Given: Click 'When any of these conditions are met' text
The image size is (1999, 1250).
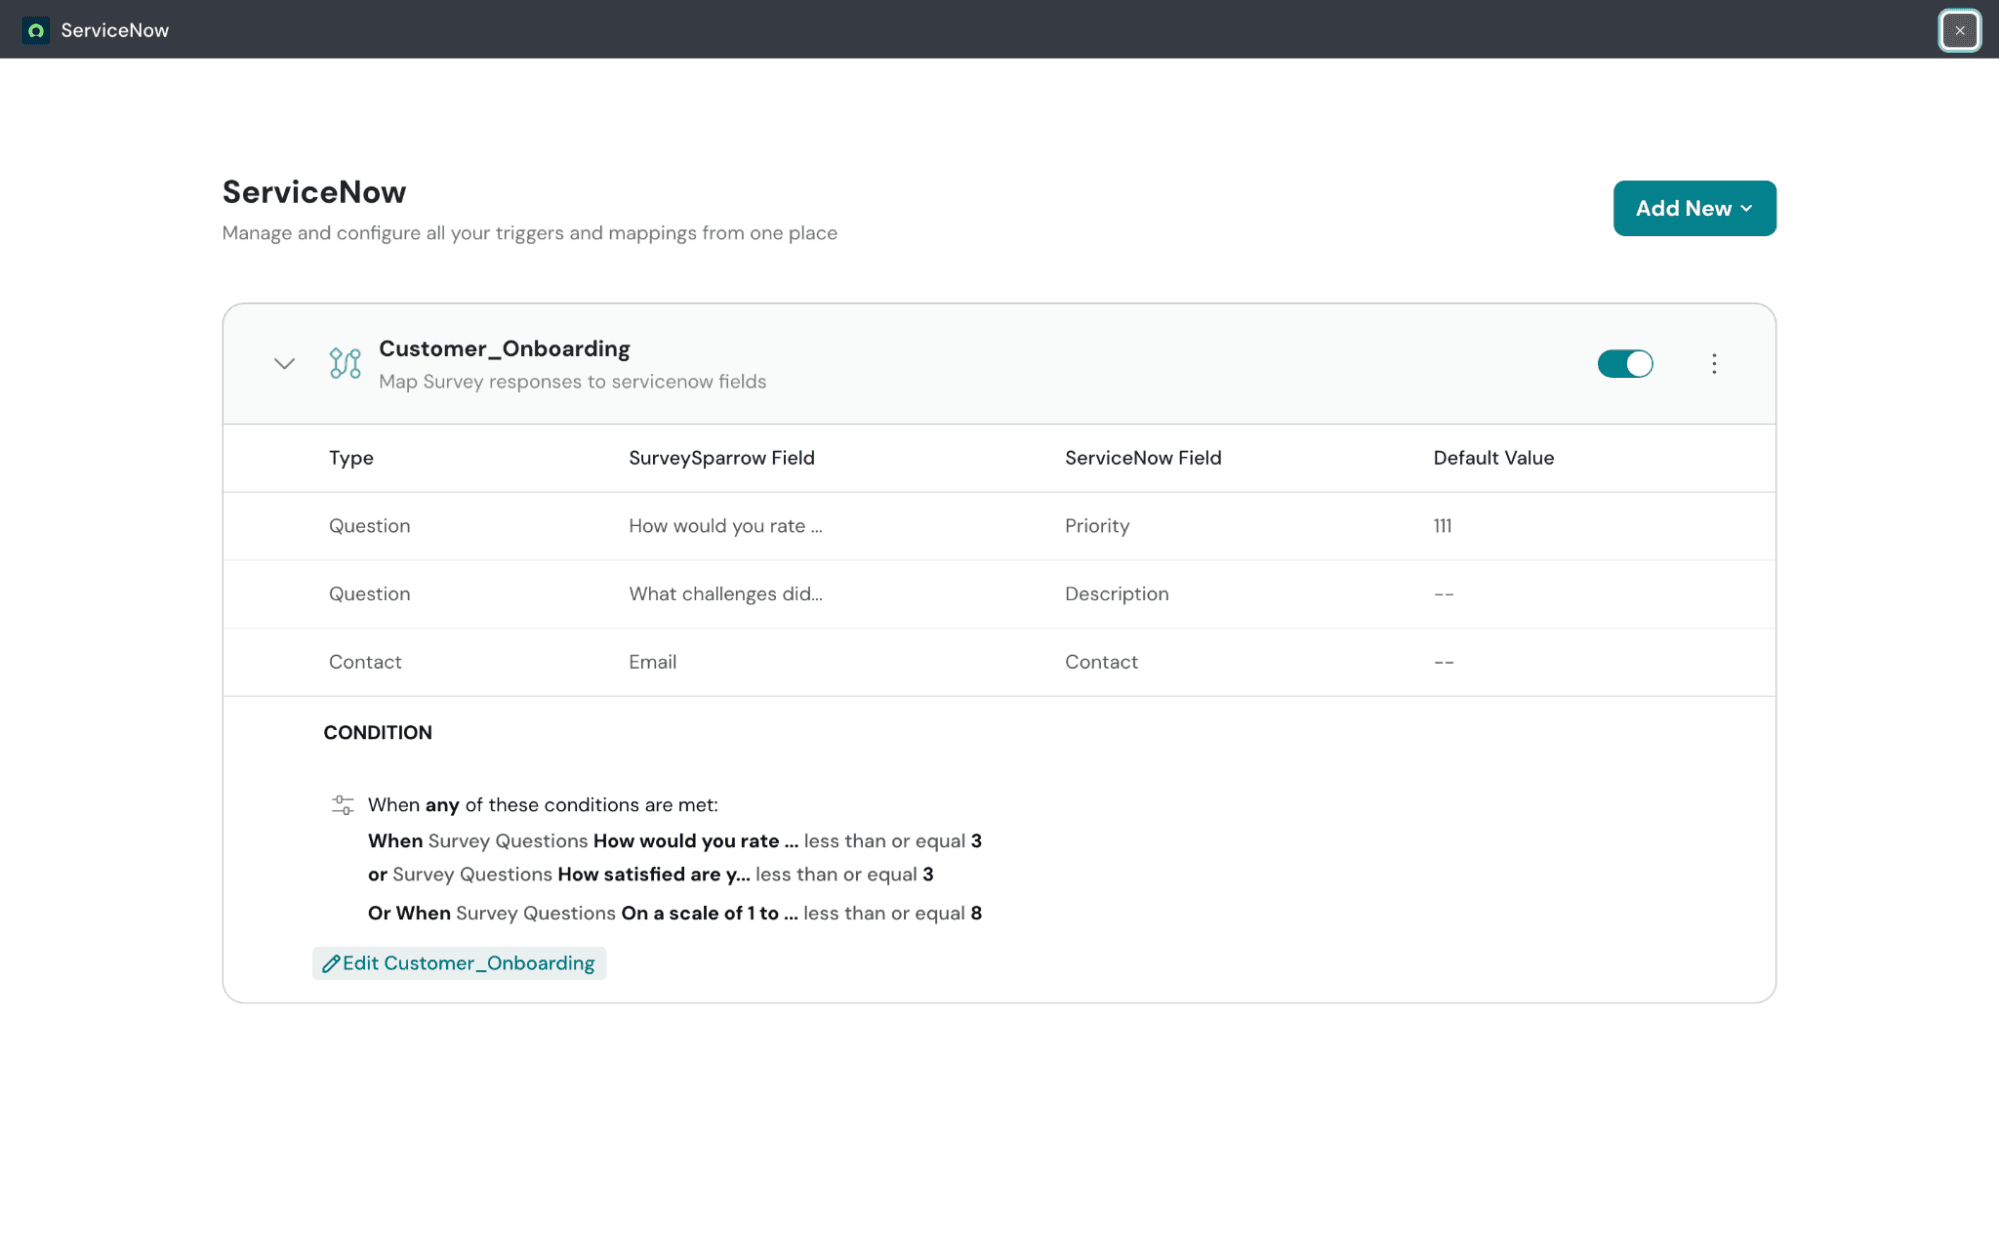Looking at the screenshot, I should [542, 805].
